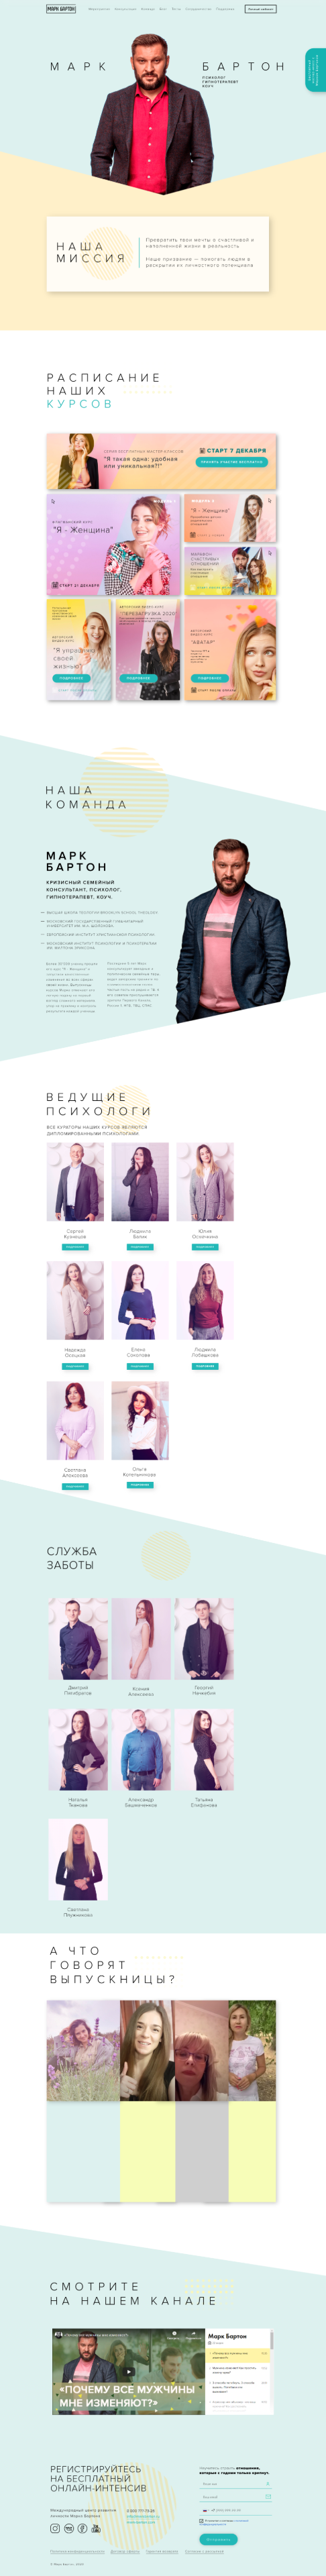Click Подробнее under Сергей Кузнецов
The height and width of the screenshot is (2576, 326).
75,1247
